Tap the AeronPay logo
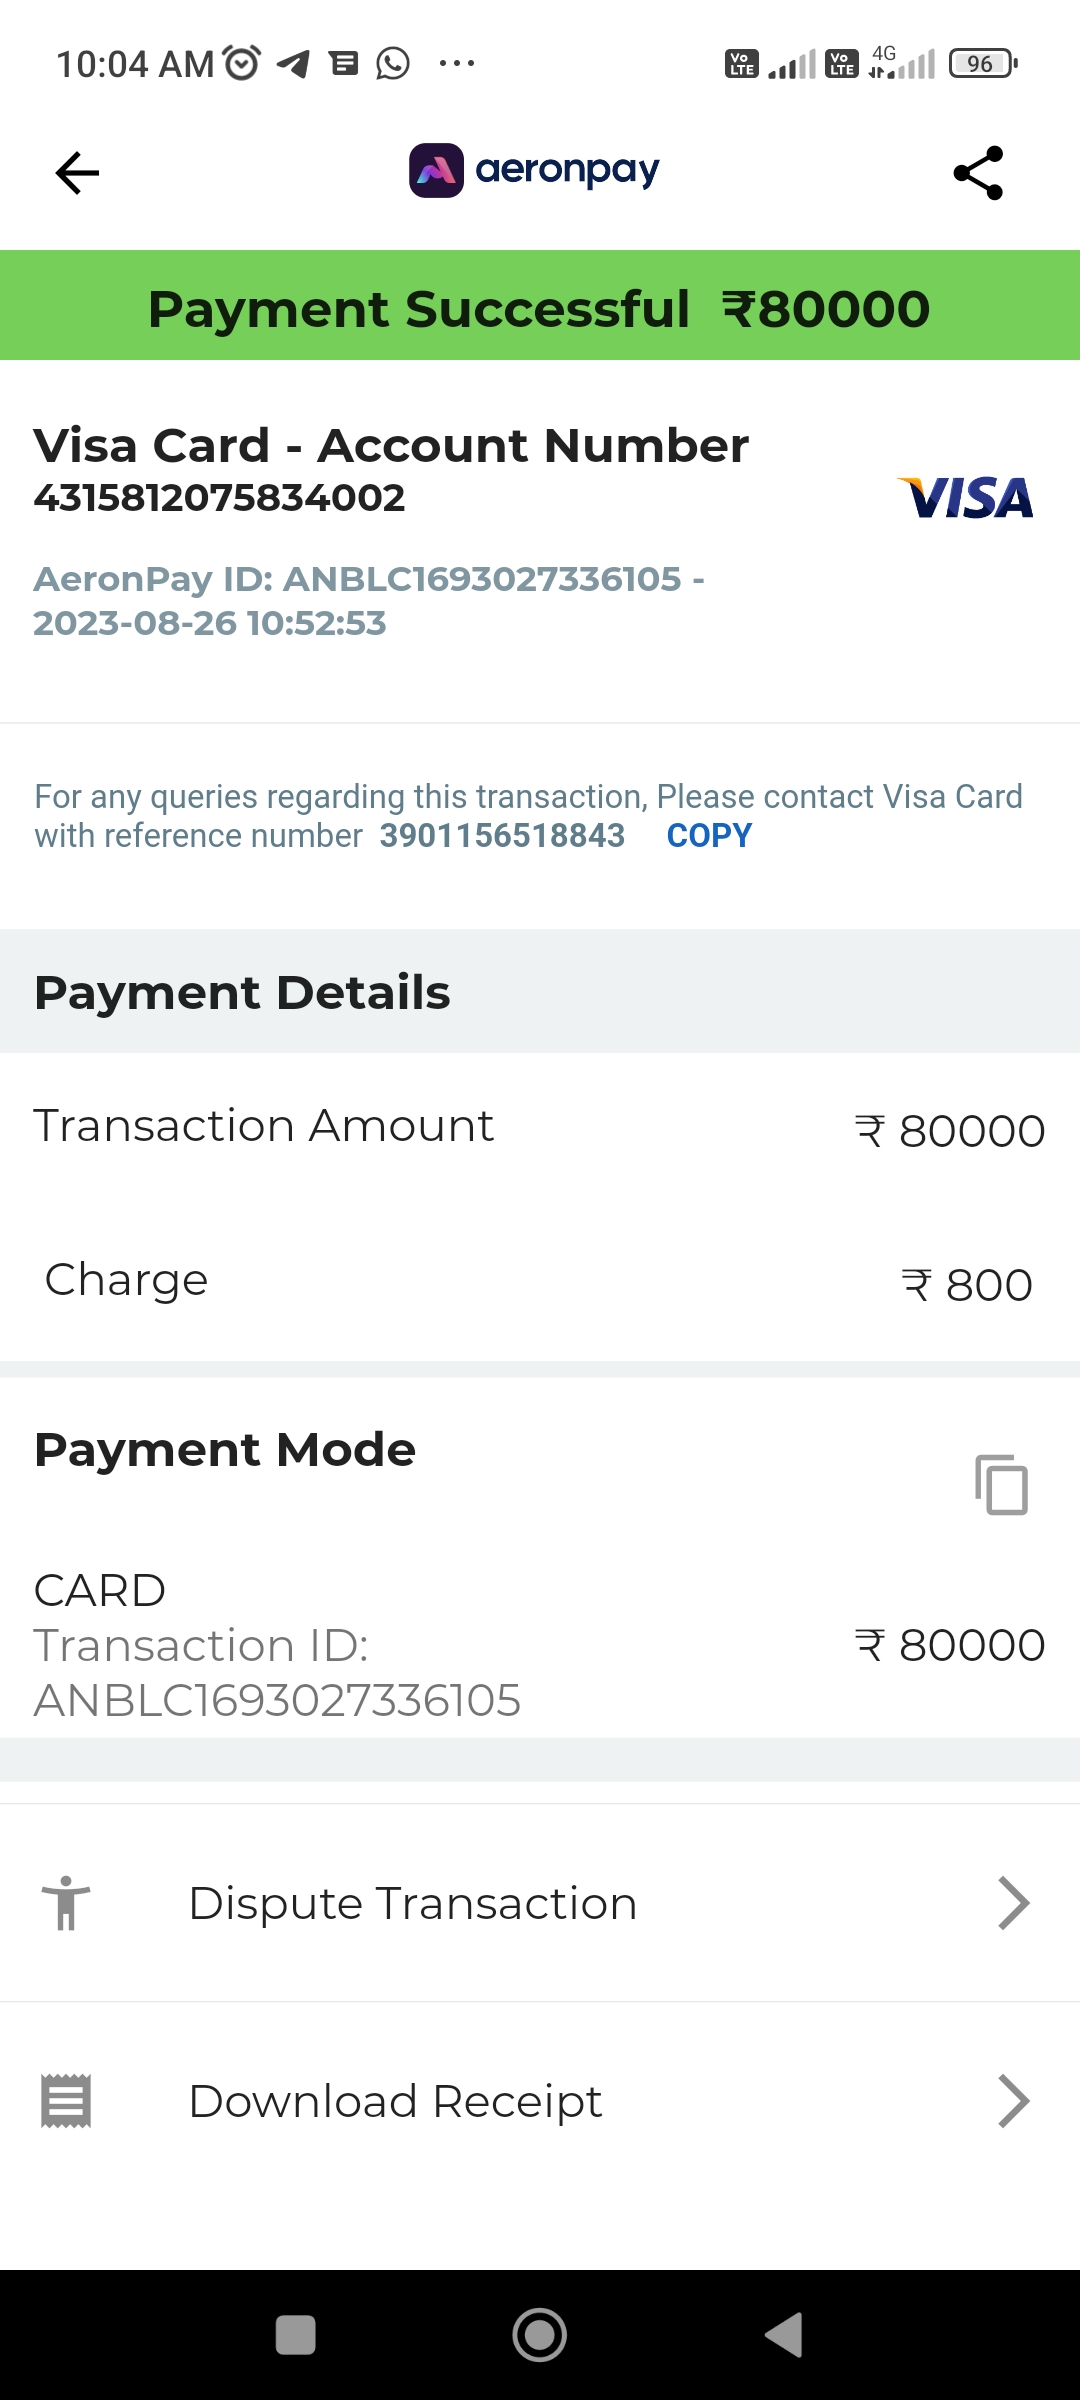Image resolution: width=1080 pixels, height=2400 pixels. point(534,170)
